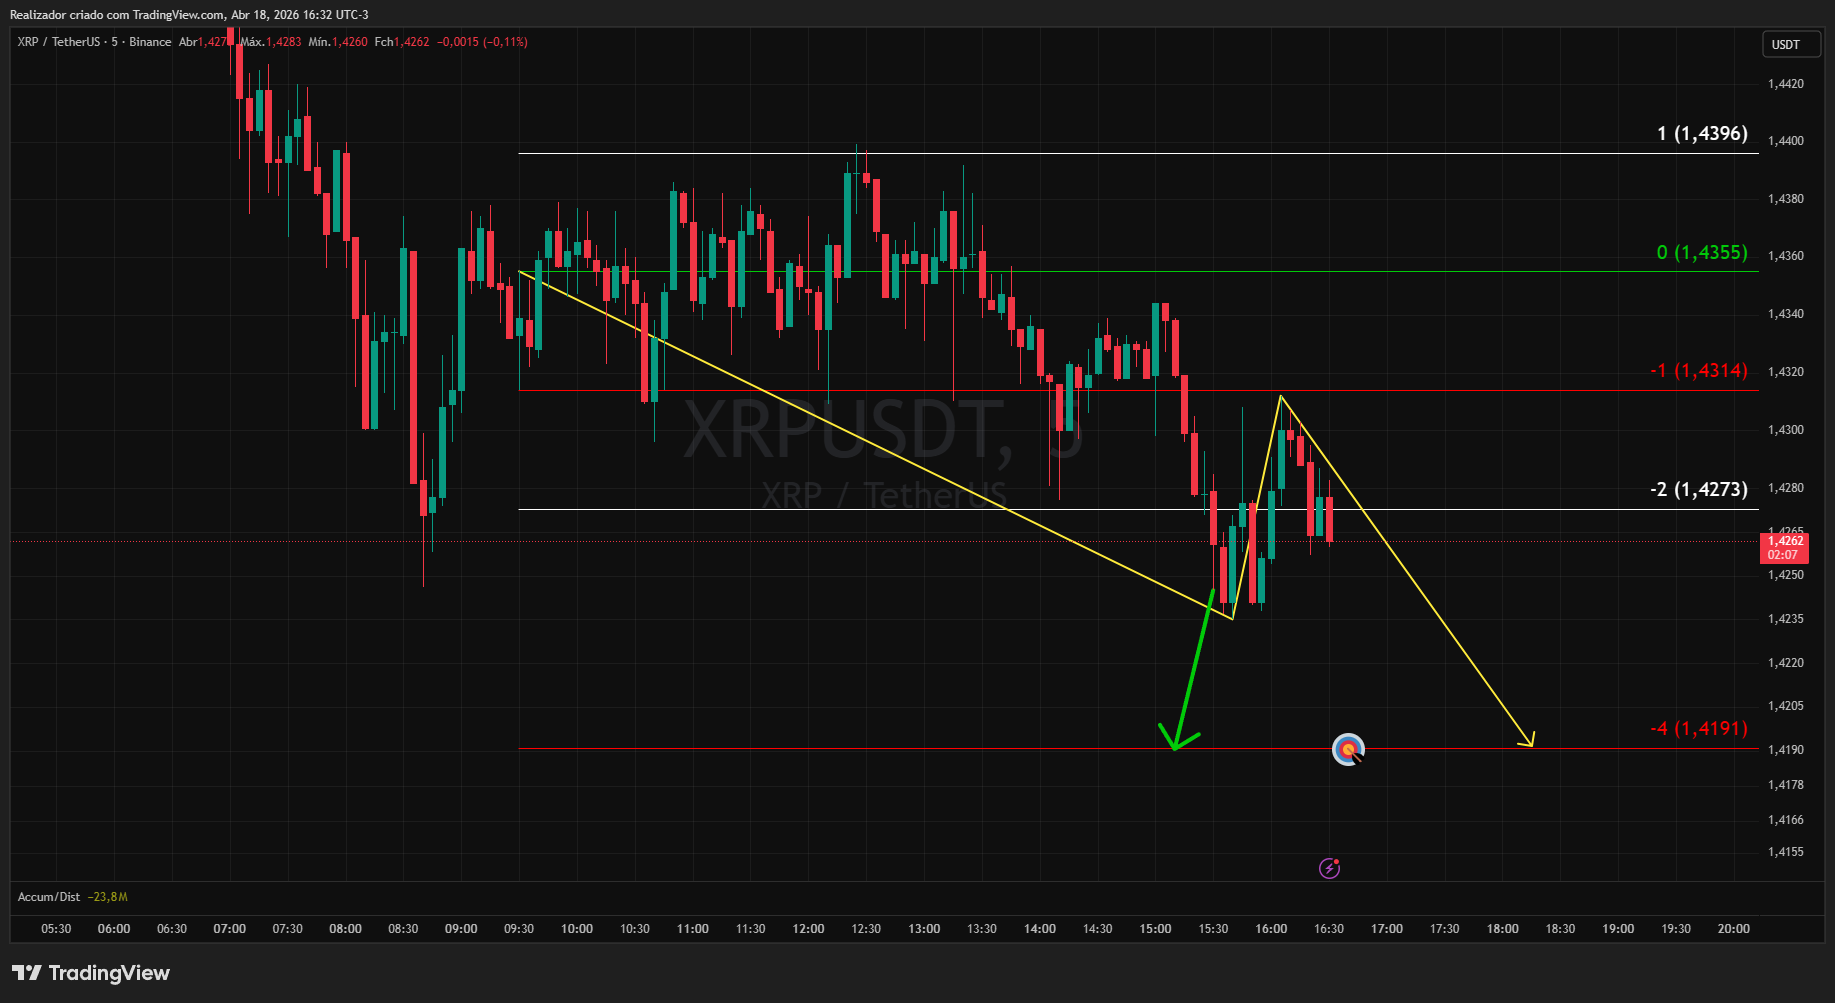
Task: Select the current price label 1,4262
Action: pos(1784,548)
